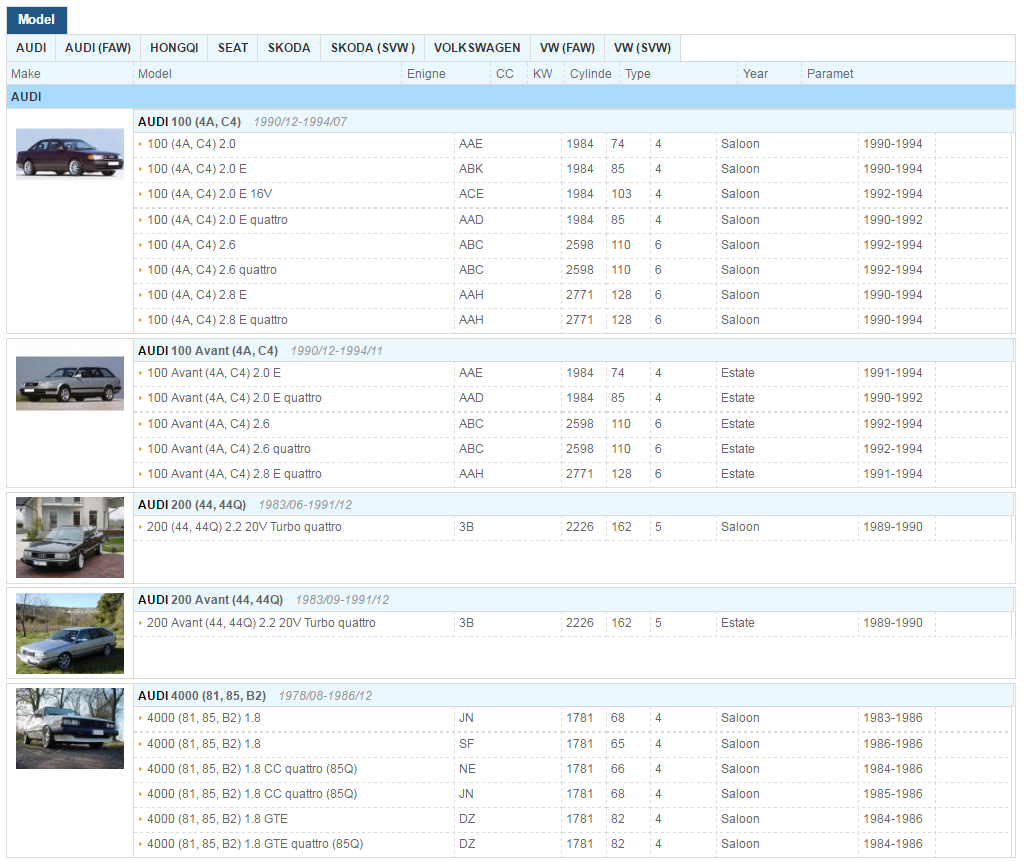Image resolution: width=1024 pixels, height=862 pixels.
Task: Open the SEAT tab
Action: [233, 48]
